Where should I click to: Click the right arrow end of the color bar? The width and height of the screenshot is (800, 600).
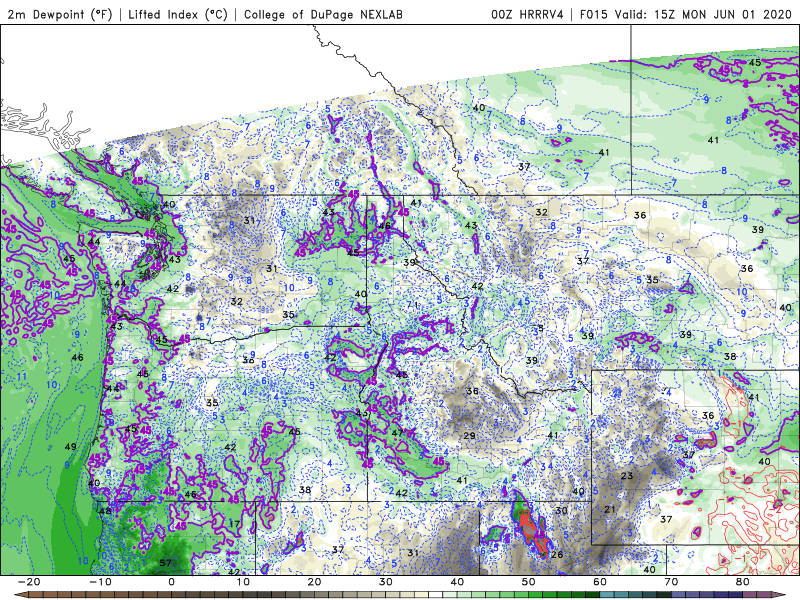pos(781,595)
